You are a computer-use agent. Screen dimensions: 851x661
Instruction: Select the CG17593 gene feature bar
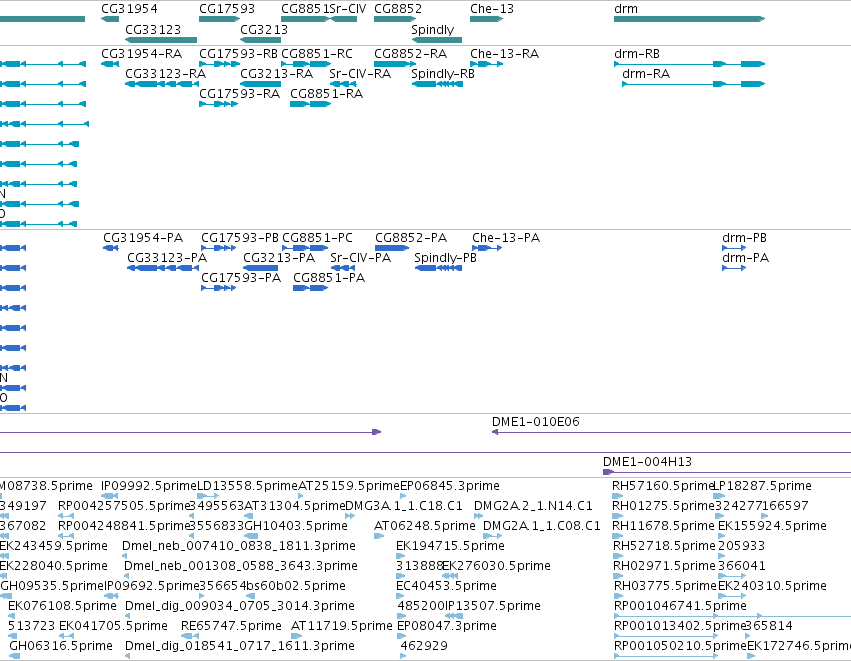coord(219,19)
